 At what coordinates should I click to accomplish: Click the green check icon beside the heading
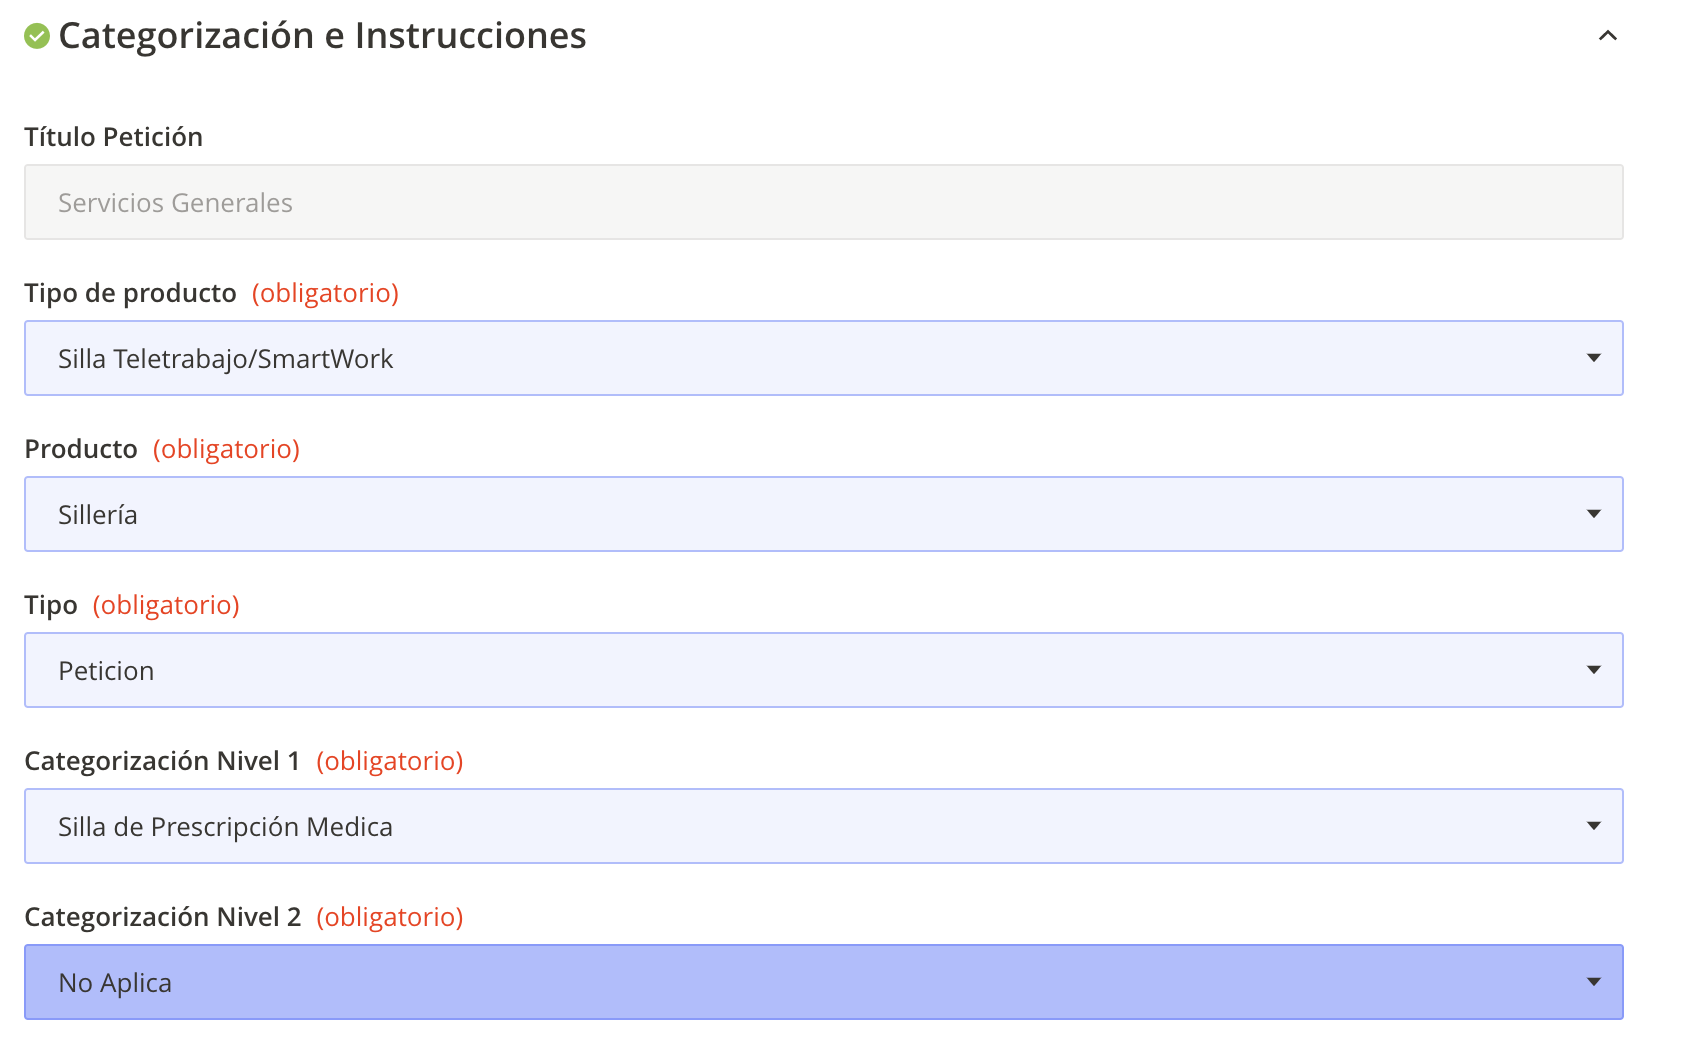click(37, 37)
